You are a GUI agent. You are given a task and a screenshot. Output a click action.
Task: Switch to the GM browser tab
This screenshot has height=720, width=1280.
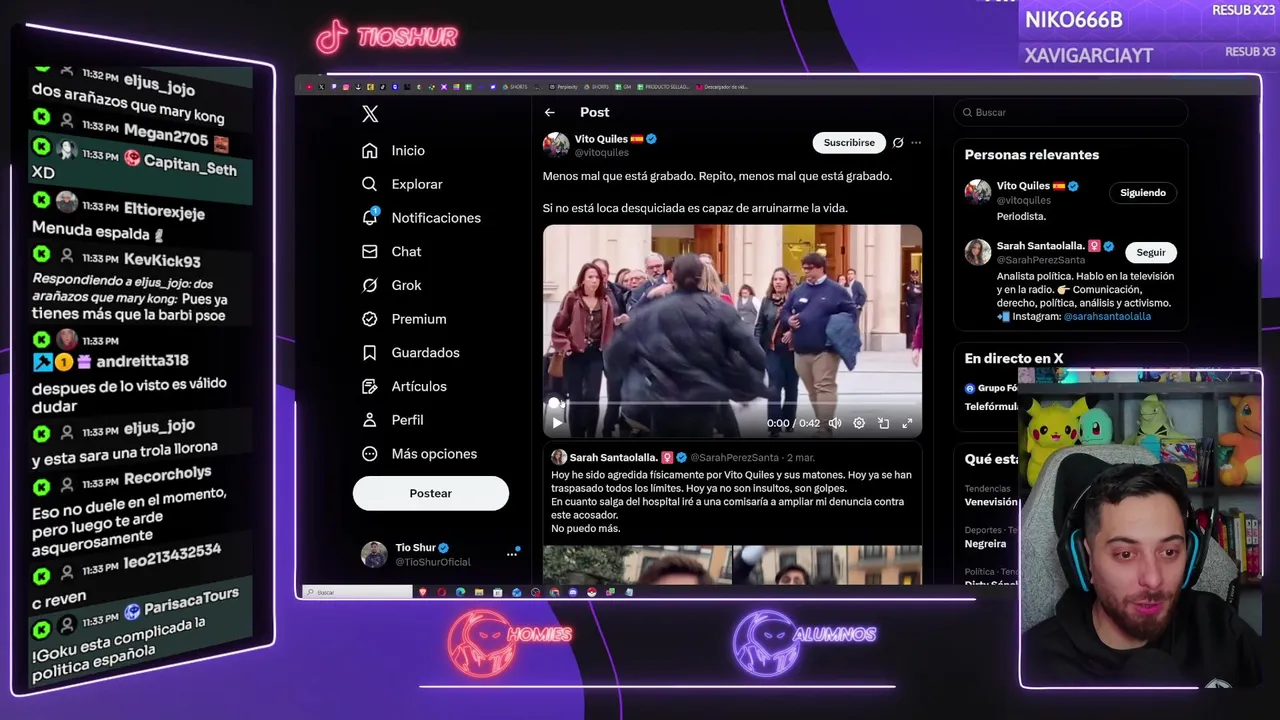pyautogui.click(x=624, y=87)
